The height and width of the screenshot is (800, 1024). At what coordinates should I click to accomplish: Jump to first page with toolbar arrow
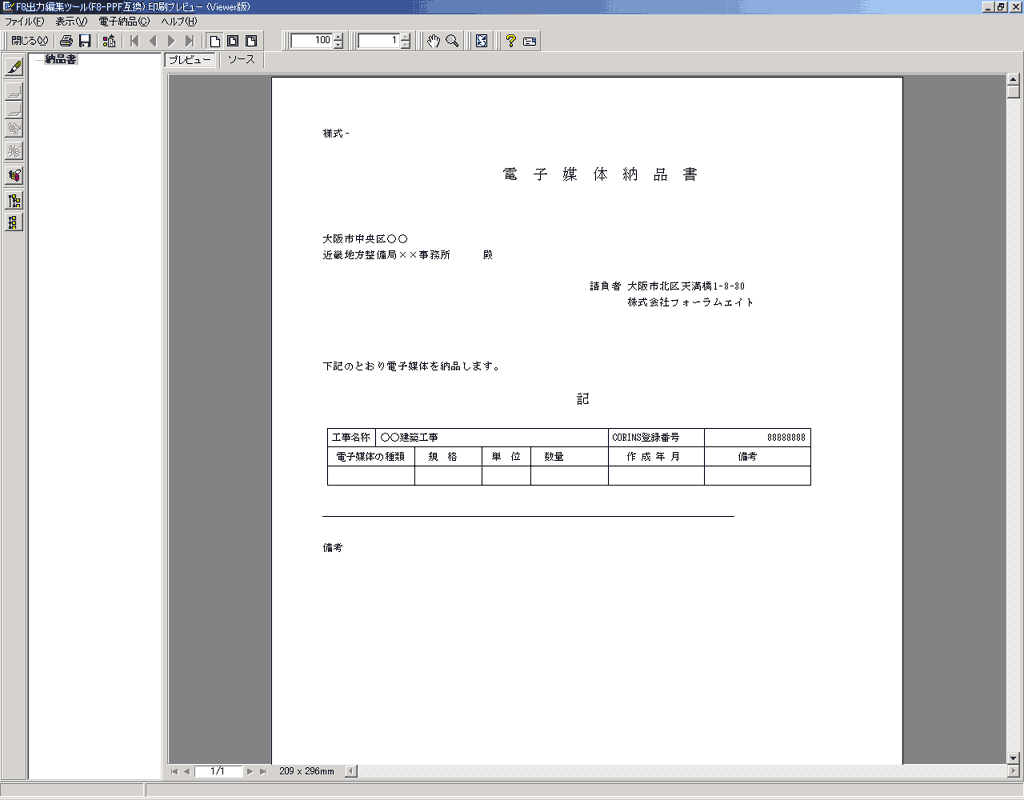coord(135,40)
